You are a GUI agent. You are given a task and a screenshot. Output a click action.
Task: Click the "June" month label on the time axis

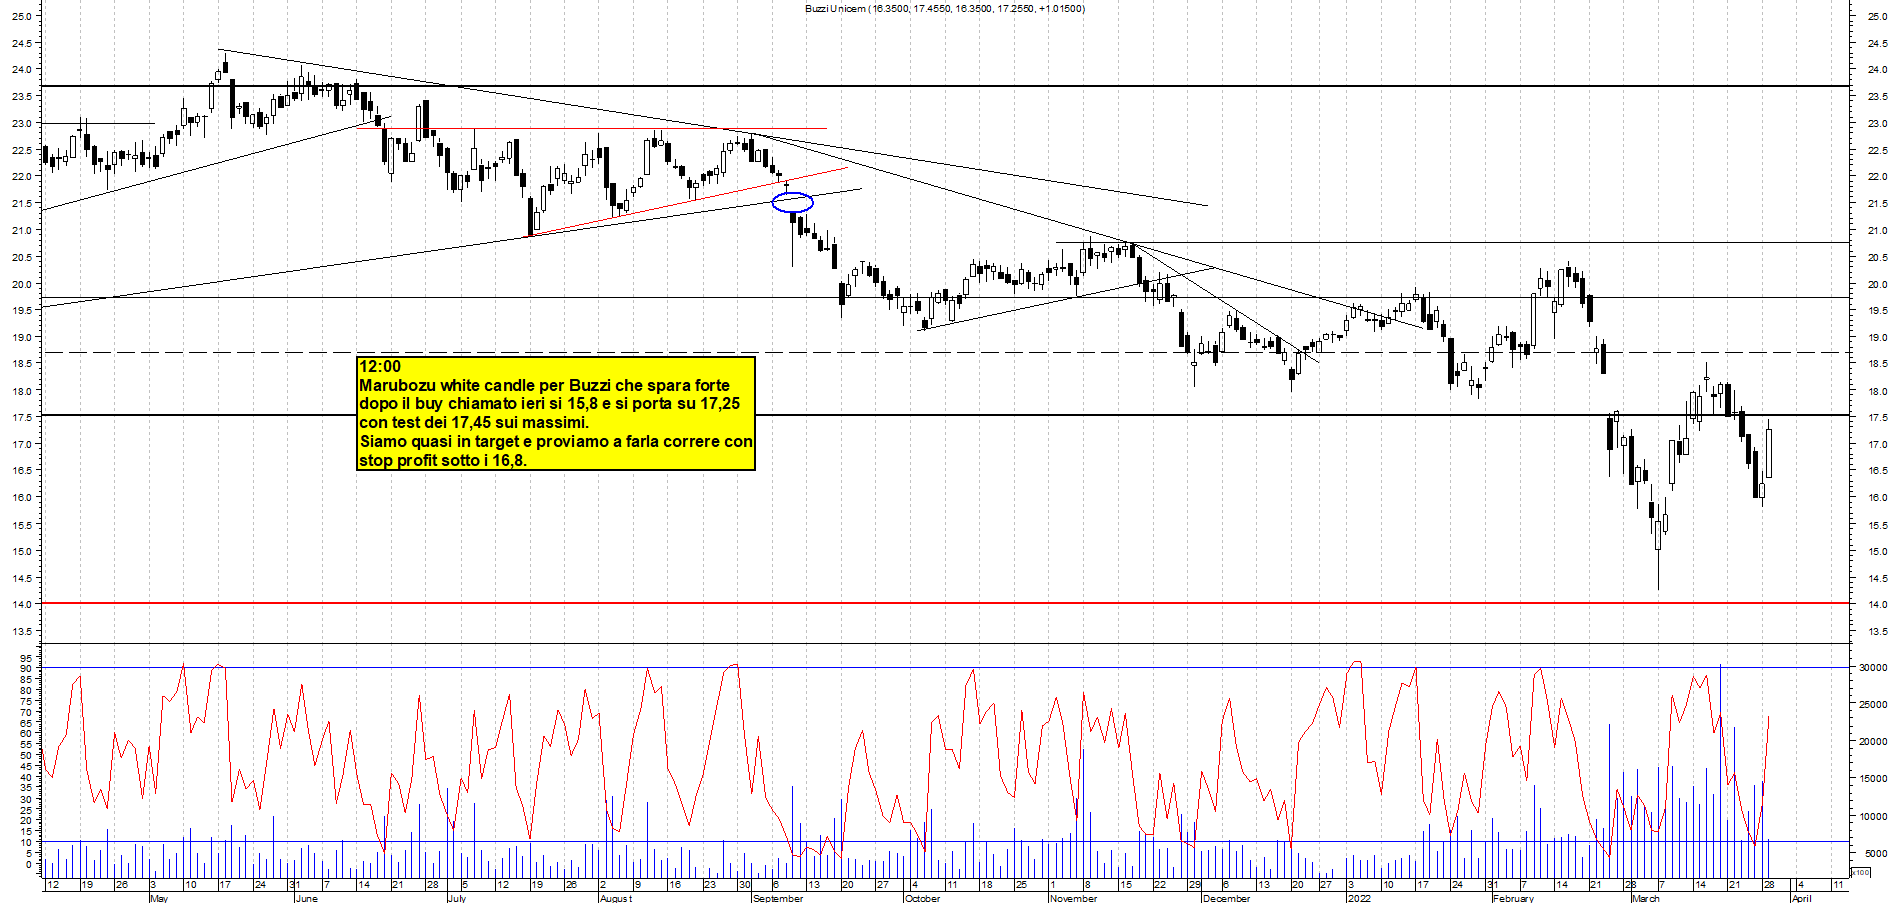point(307,898)
